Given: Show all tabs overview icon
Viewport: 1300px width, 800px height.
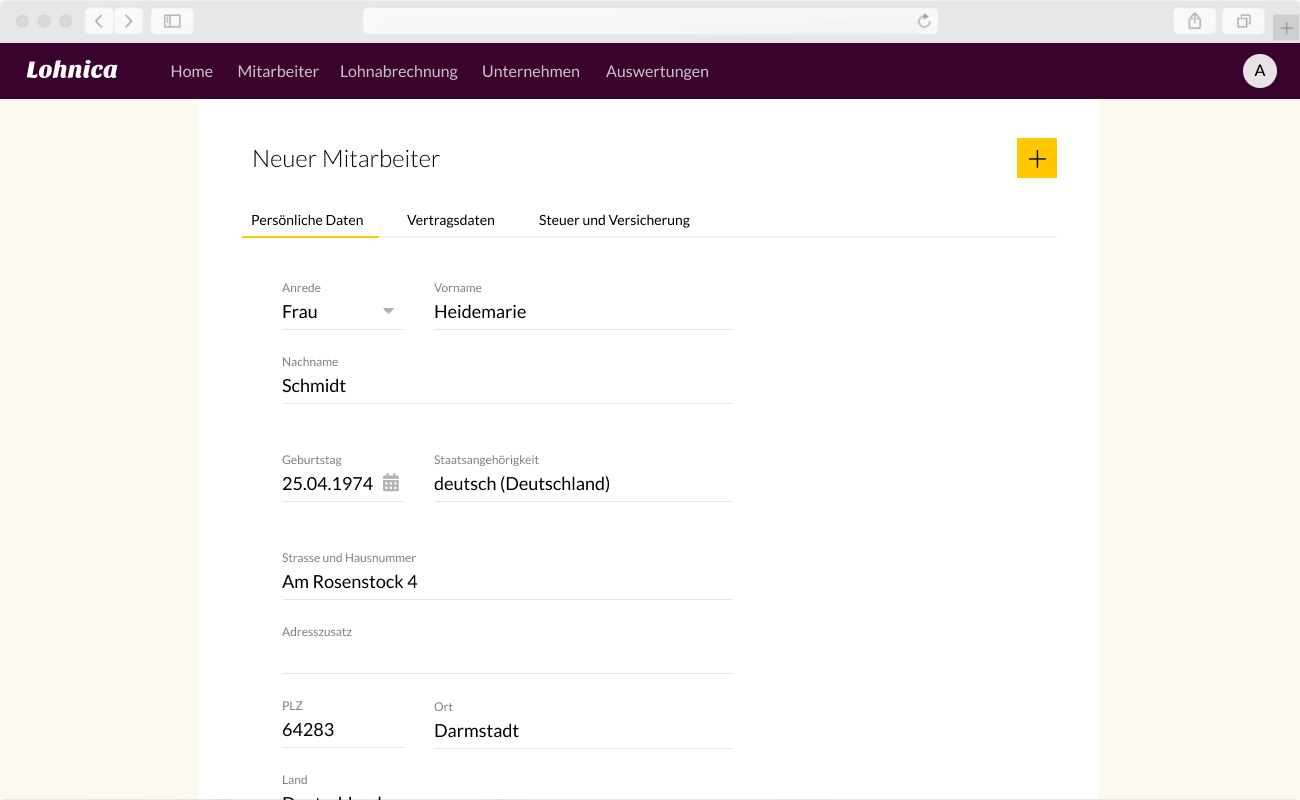Looking at the screenshot, I should pyautogui.click(x=1244, y=21).
